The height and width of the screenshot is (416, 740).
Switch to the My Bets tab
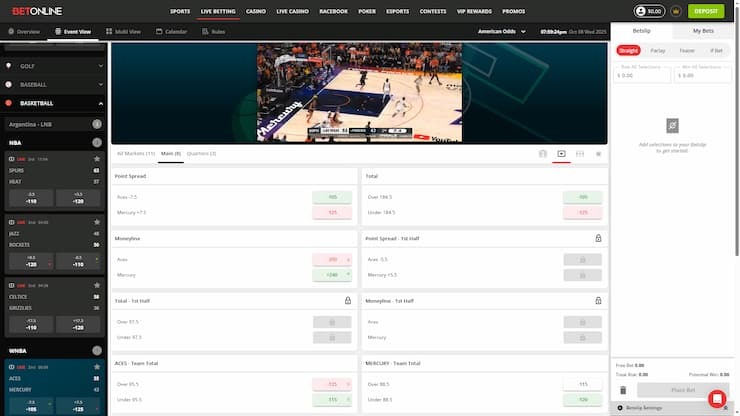pos(704,32)
